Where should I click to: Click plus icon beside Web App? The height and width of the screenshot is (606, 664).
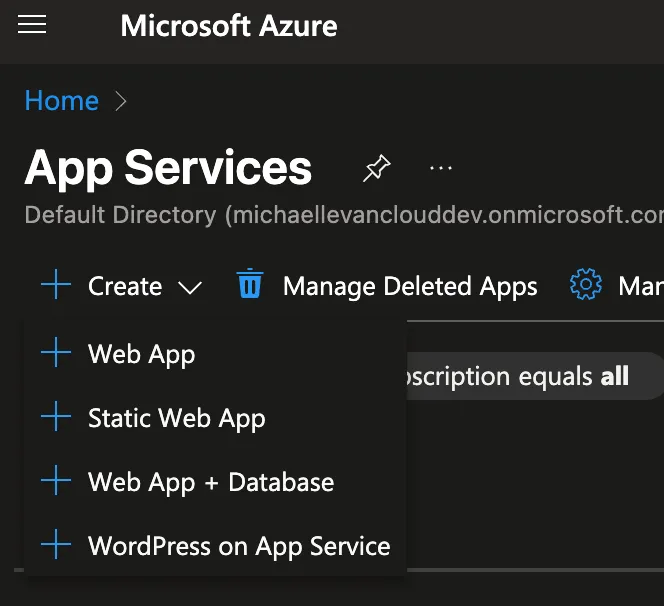(56, 352)
